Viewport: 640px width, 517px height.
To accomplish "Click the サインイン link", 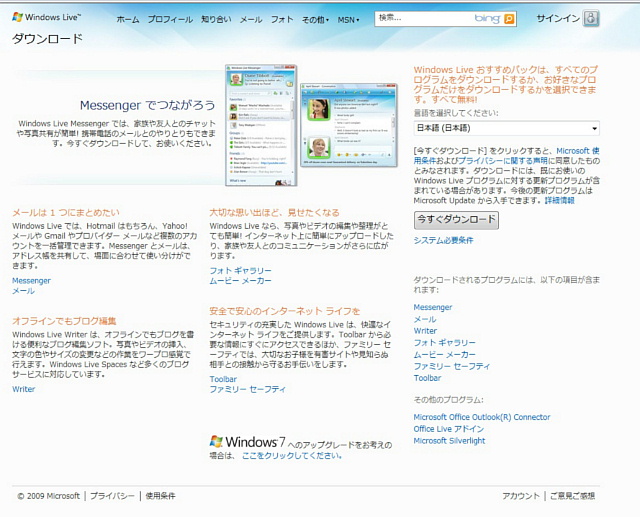I will (x=558, y=18).
